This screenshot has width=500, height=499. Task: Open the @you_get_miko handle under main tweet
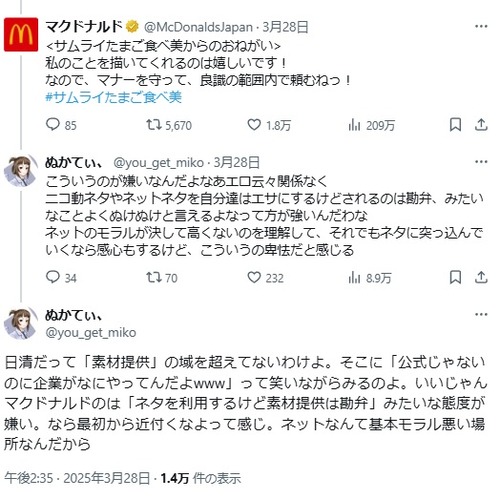(91, 333)
